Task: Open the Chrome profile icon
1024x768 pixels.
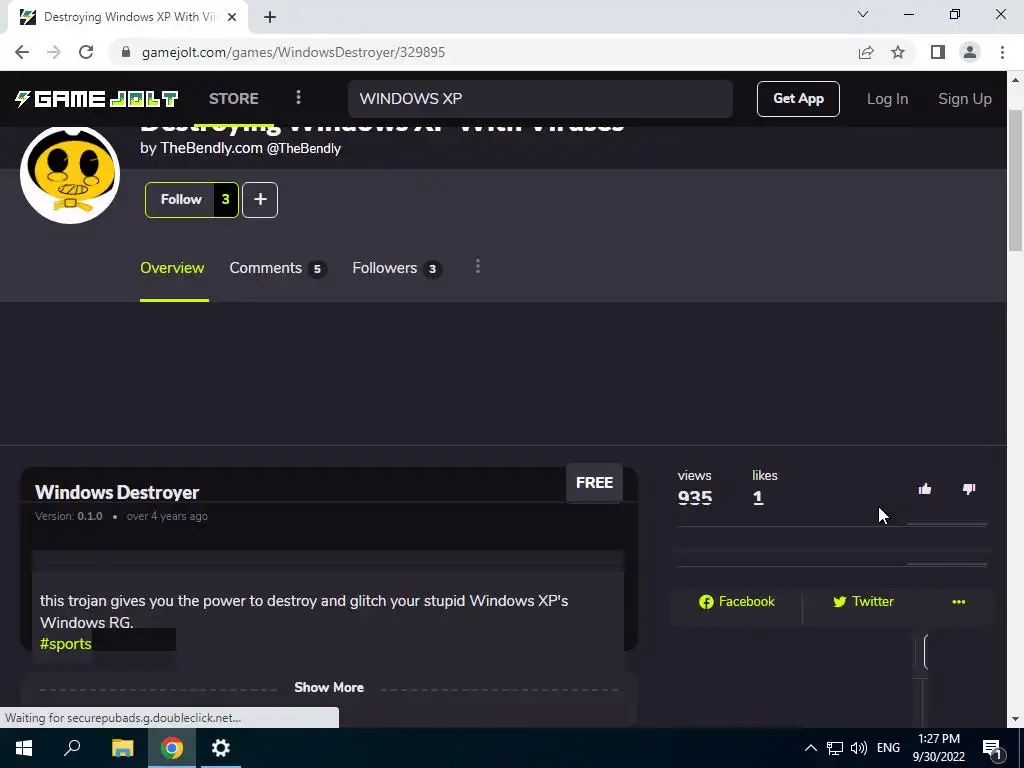Action: point(970,52)
